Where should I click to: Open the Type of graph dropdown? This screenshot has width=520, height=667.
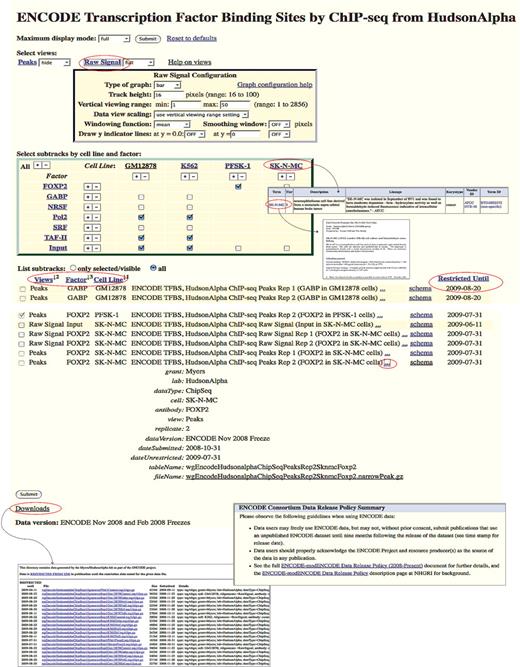click(168, 85)
